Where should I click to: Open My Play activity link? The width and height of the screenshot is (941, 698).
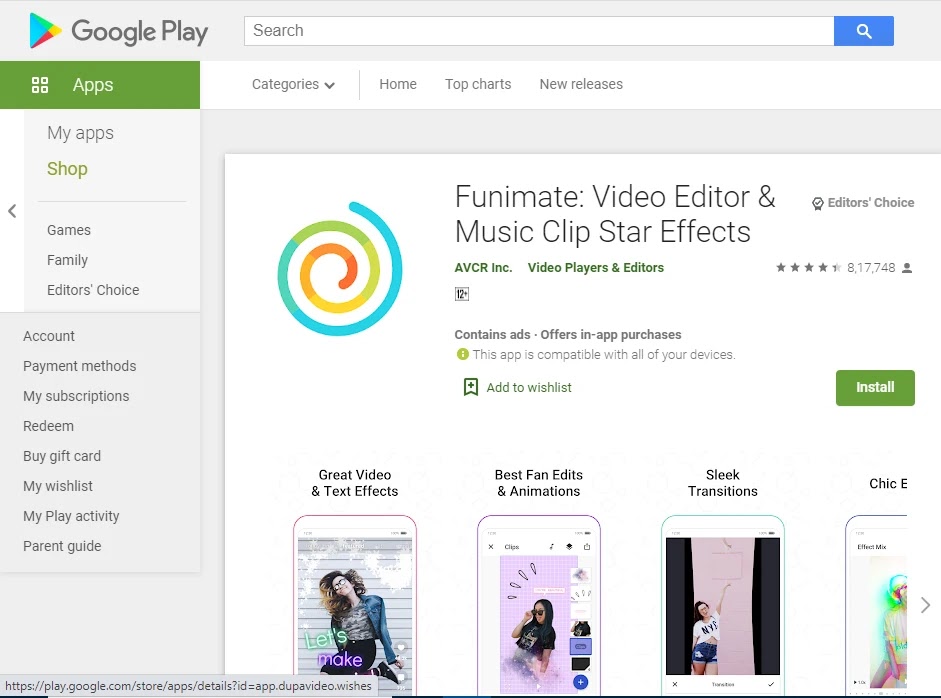click(71, 516)
